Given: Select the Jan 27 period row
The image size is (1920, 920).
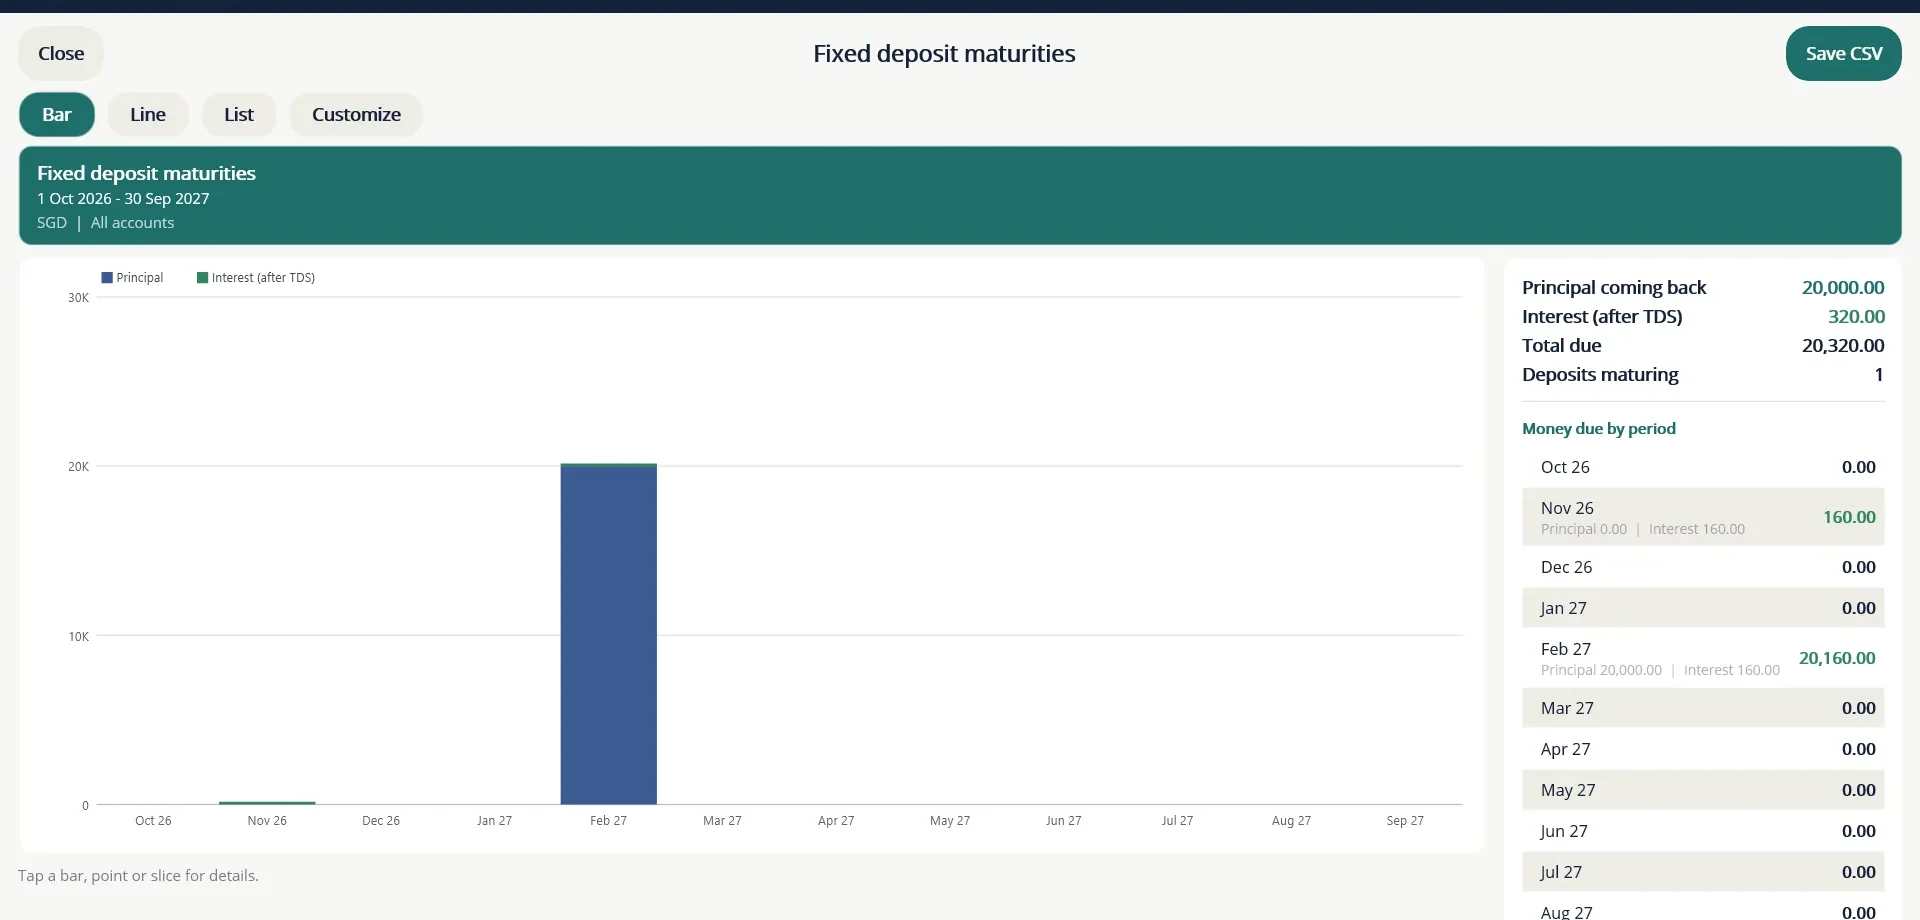Looking at the screenshot, I should pyautogui.click(x=1703, y=608).
